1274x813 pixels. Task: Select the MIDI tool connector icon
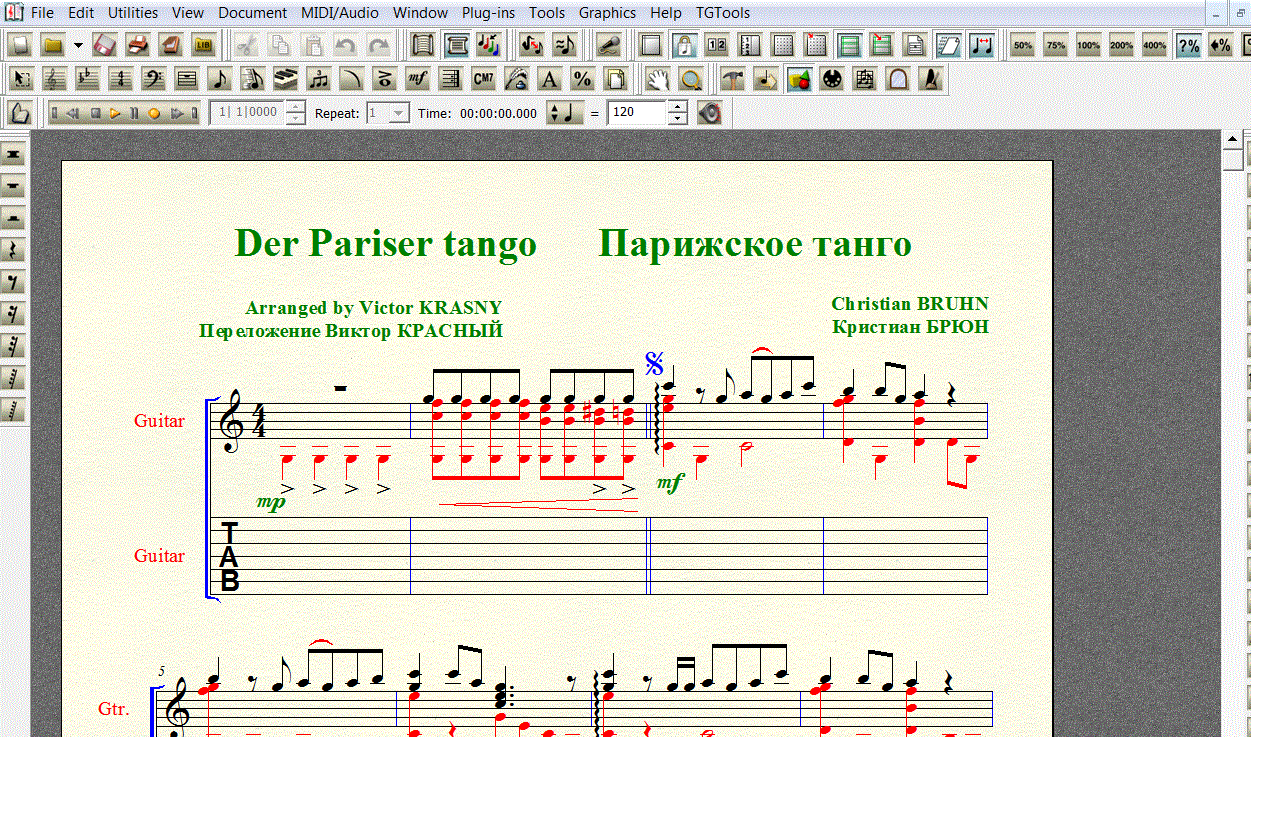832,79
